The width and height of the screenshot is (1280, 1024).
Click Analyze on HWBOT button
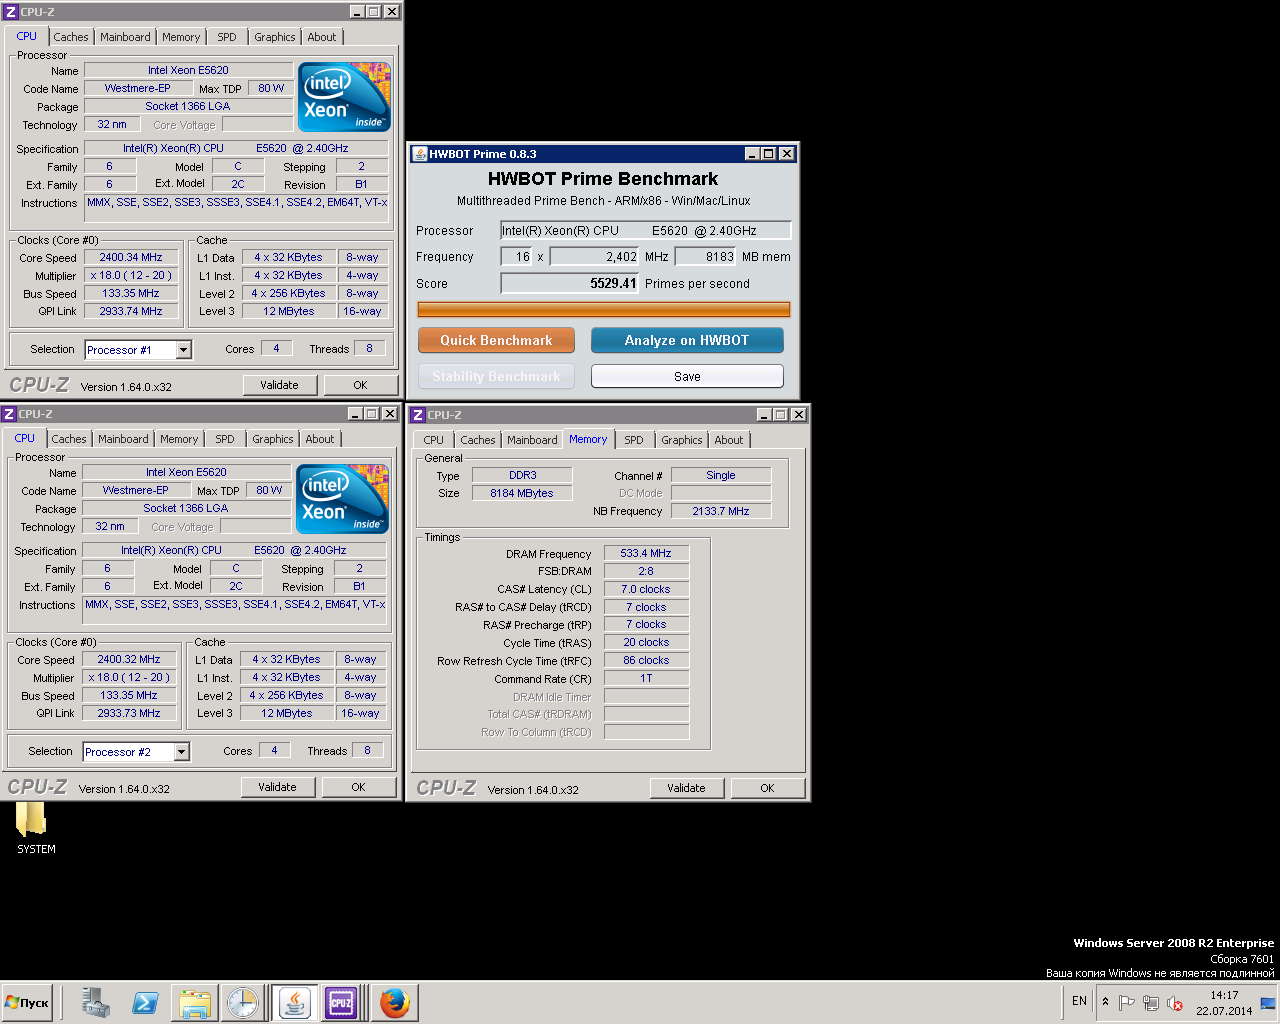pyautogui.click(x=687, y=340)
